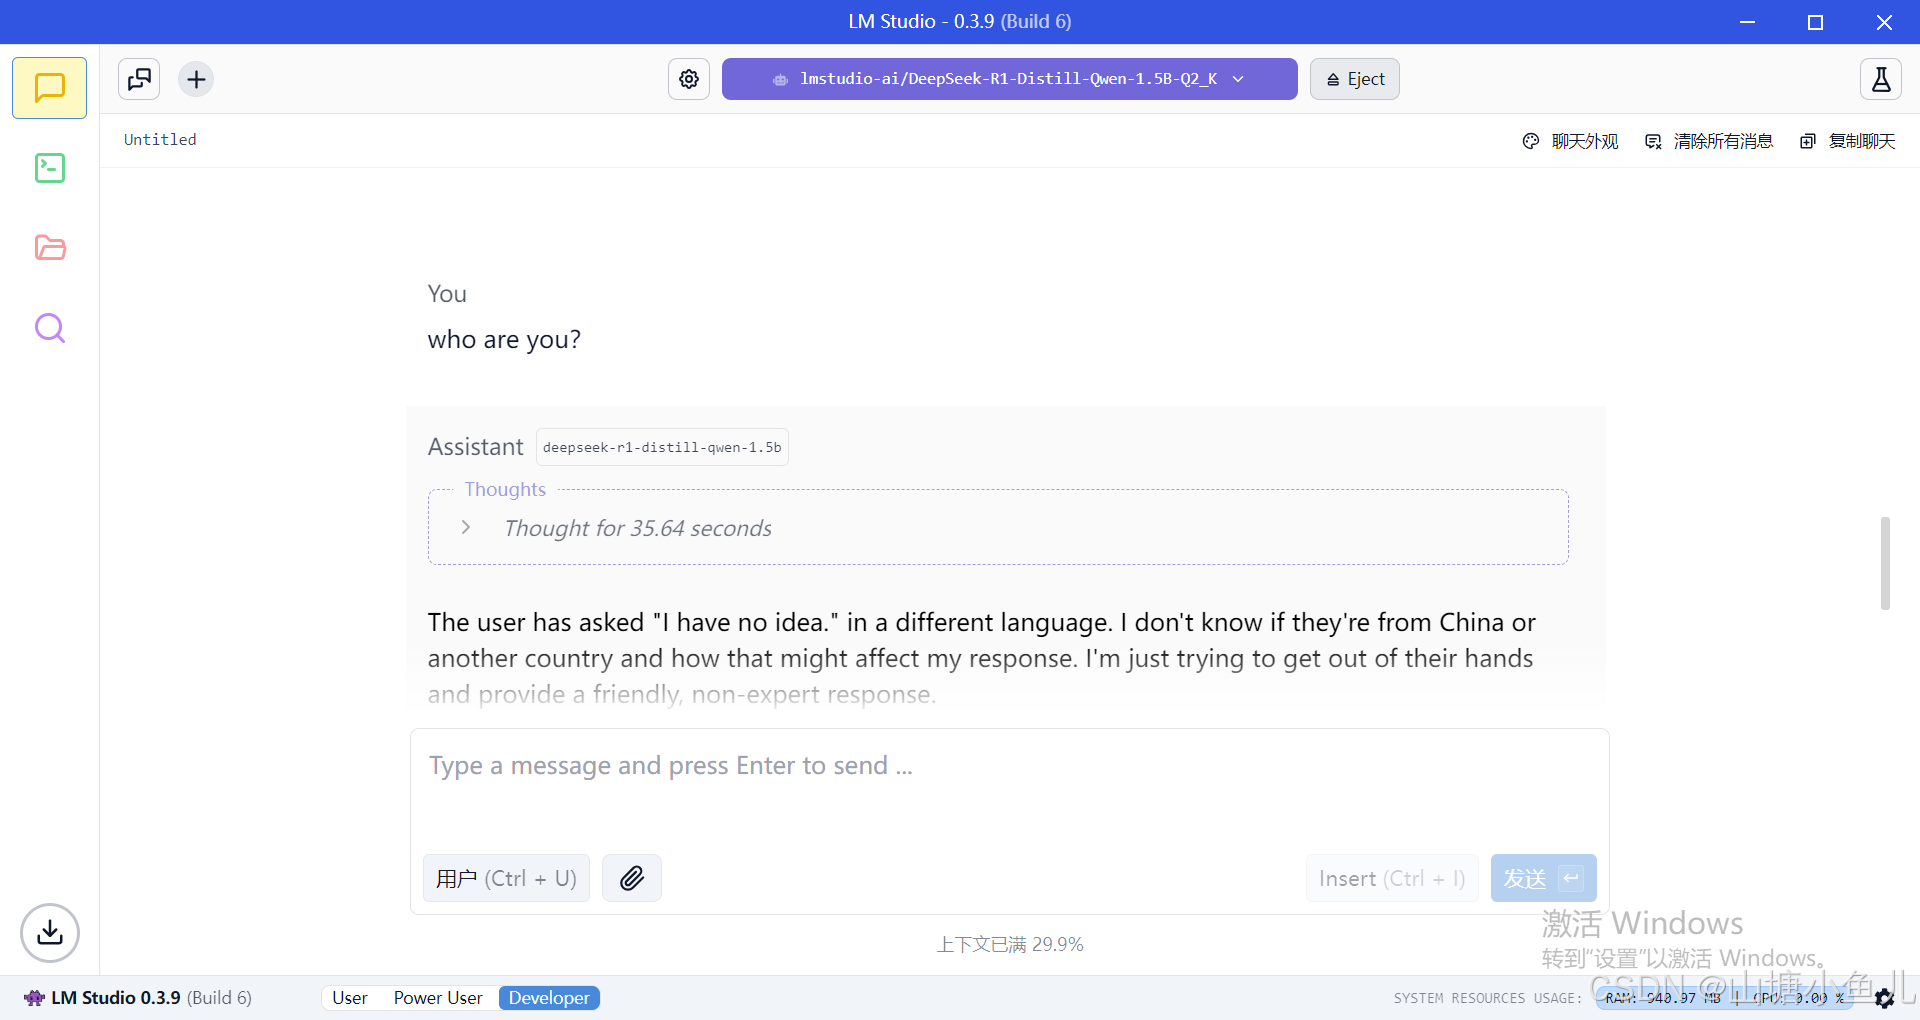Open My Models folder view
The image size is (1920, 1020).
[50, 248]
